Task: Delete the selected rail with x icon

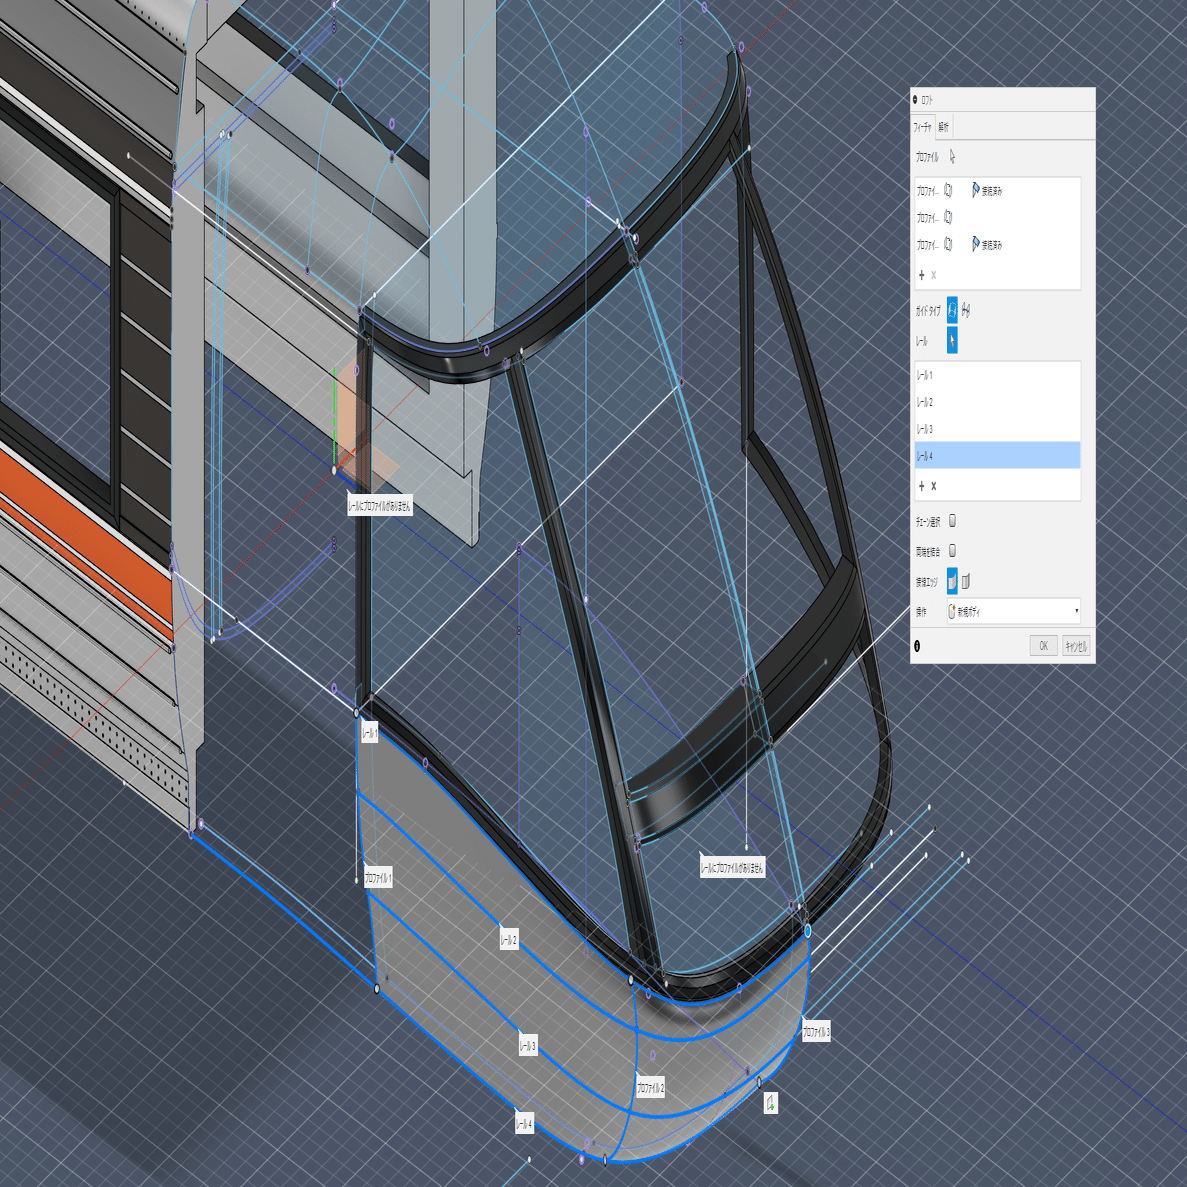Action: 933,486
